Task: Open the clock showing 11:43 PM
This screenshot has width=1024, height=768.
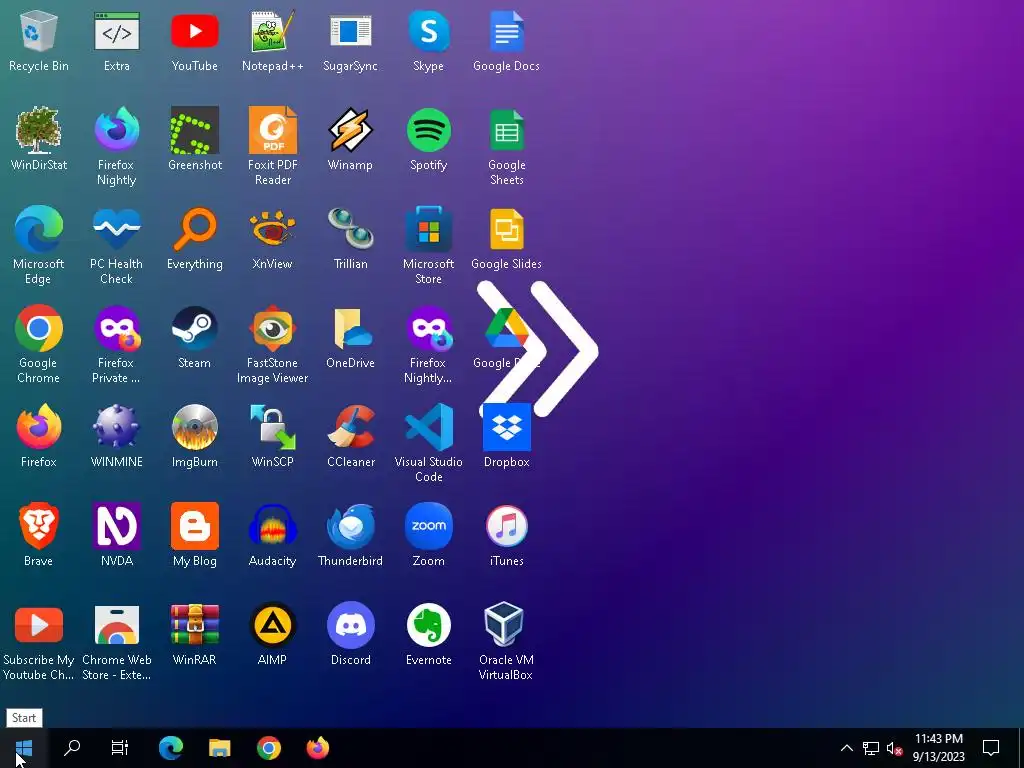Action: click(x=938, y=748)
